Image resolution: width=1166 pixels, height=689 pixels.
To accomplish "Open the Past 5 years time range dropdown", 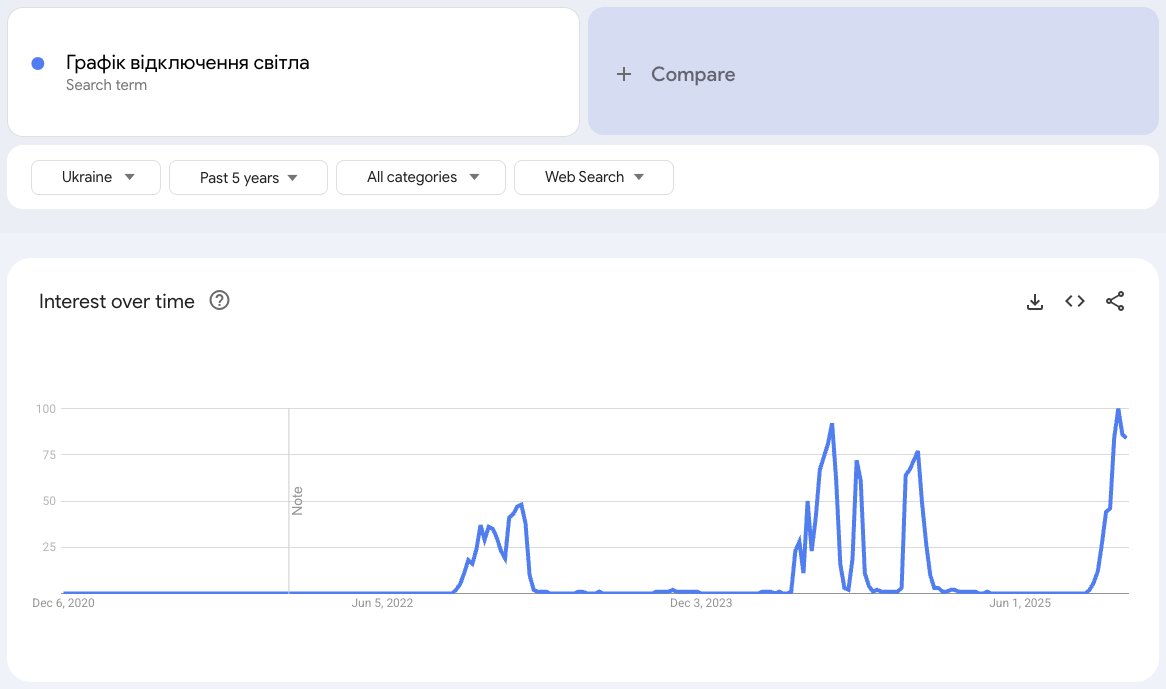I will pos(248,178).
